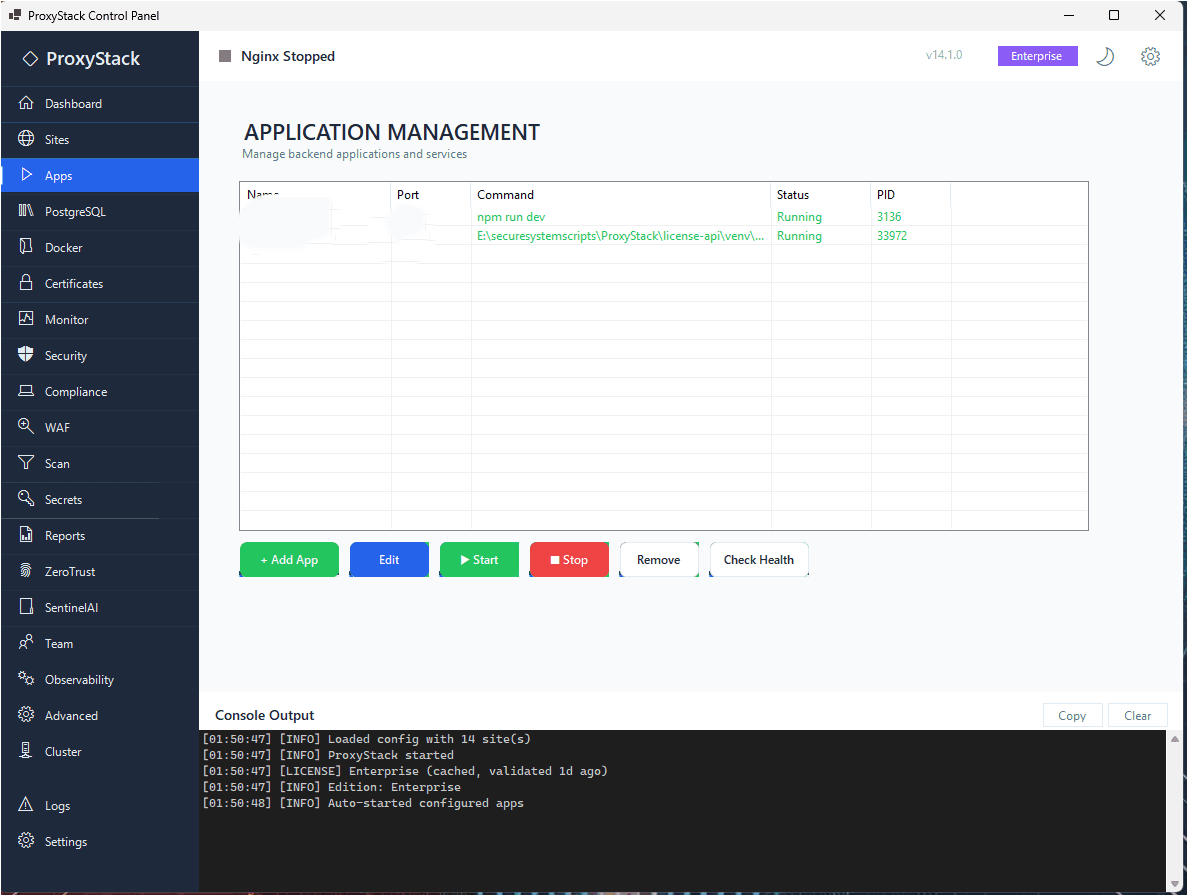Clear the console output

(1137, 715)
